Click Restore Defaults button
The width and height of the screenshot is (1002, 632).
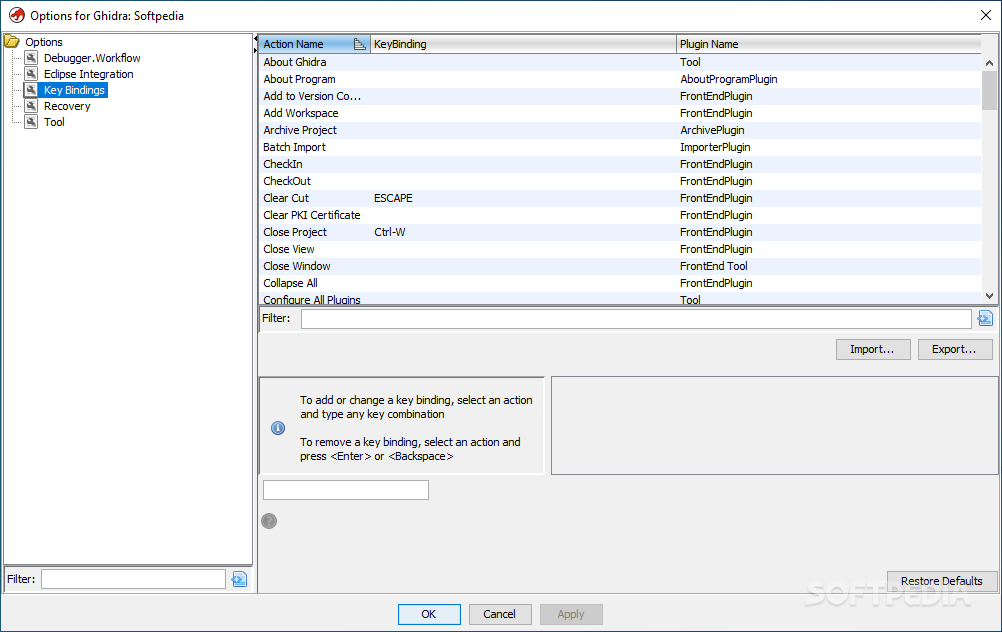(942, 581)
